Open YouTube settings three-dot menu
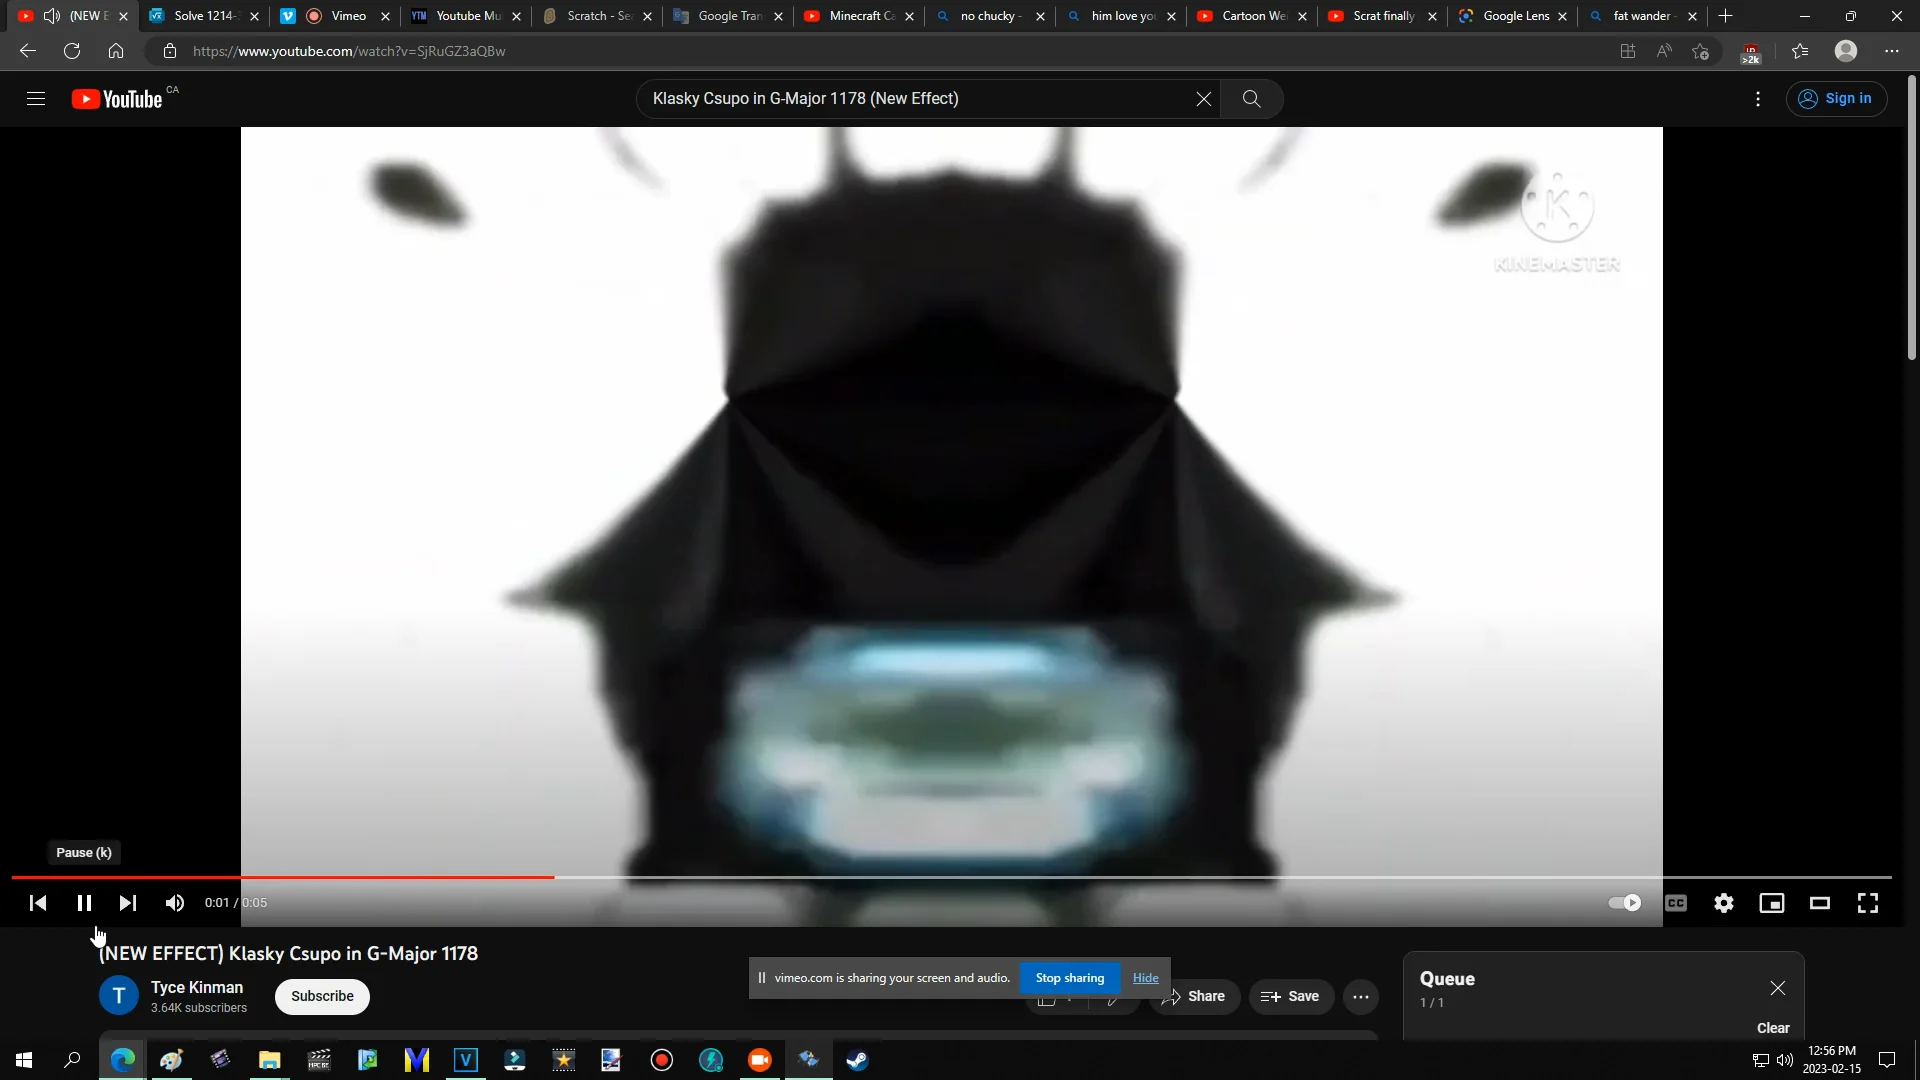 (x=1758, y=99)
